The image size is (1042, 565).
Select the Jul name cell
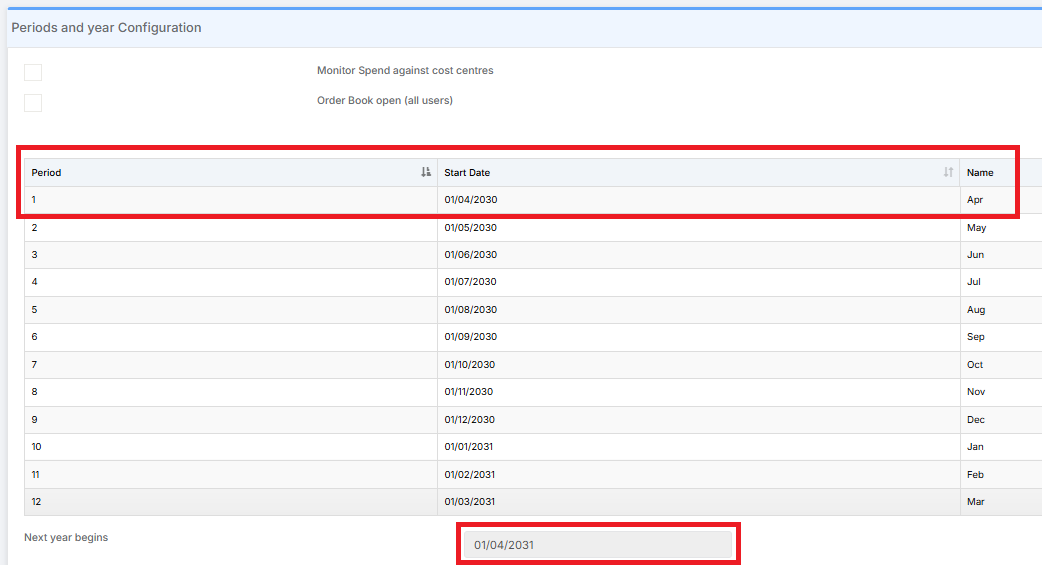tap(974, 282)
